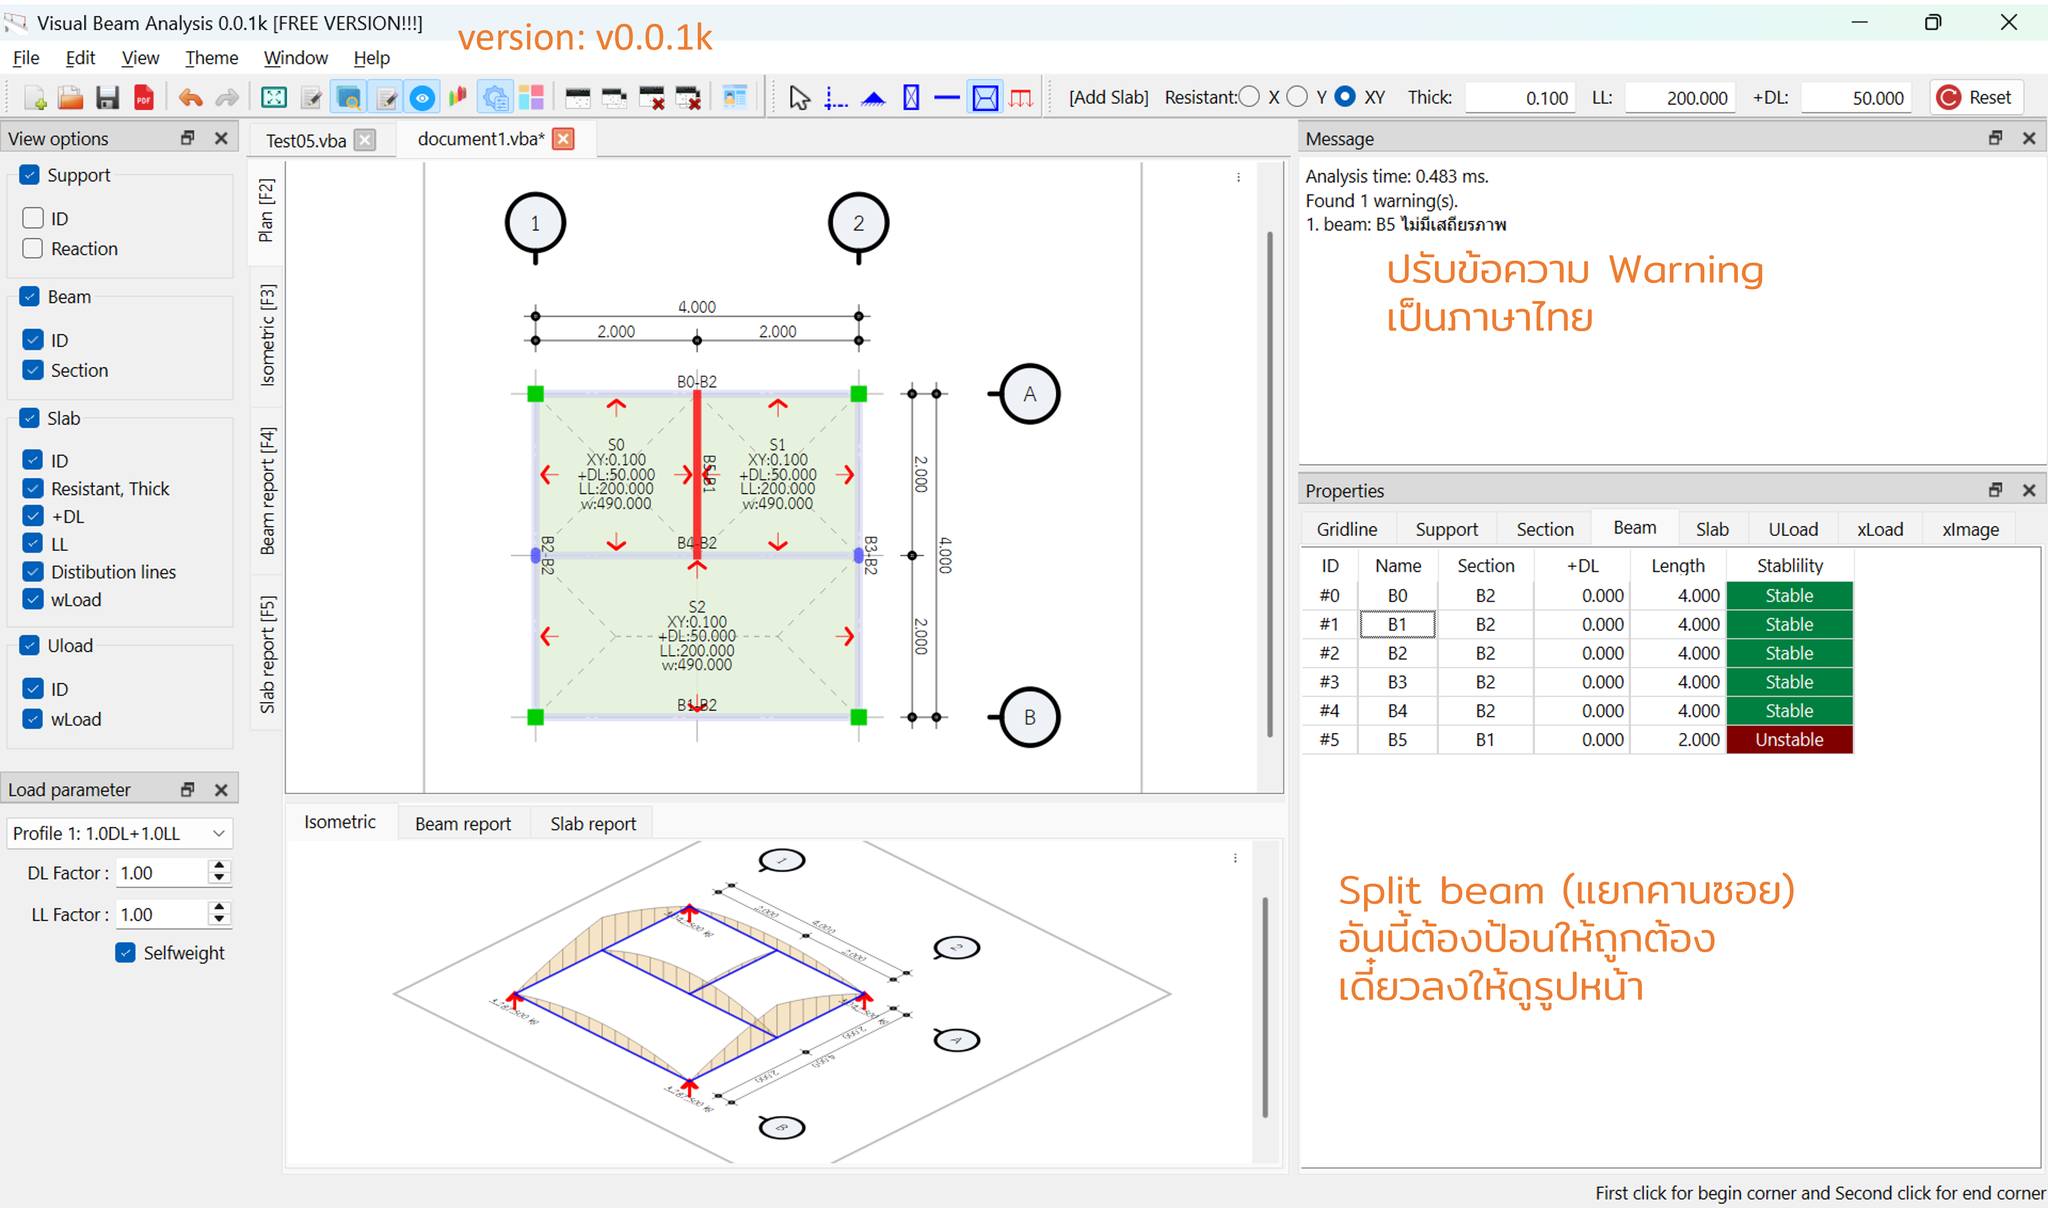Activate the add slab tool icon

point(985,98)
